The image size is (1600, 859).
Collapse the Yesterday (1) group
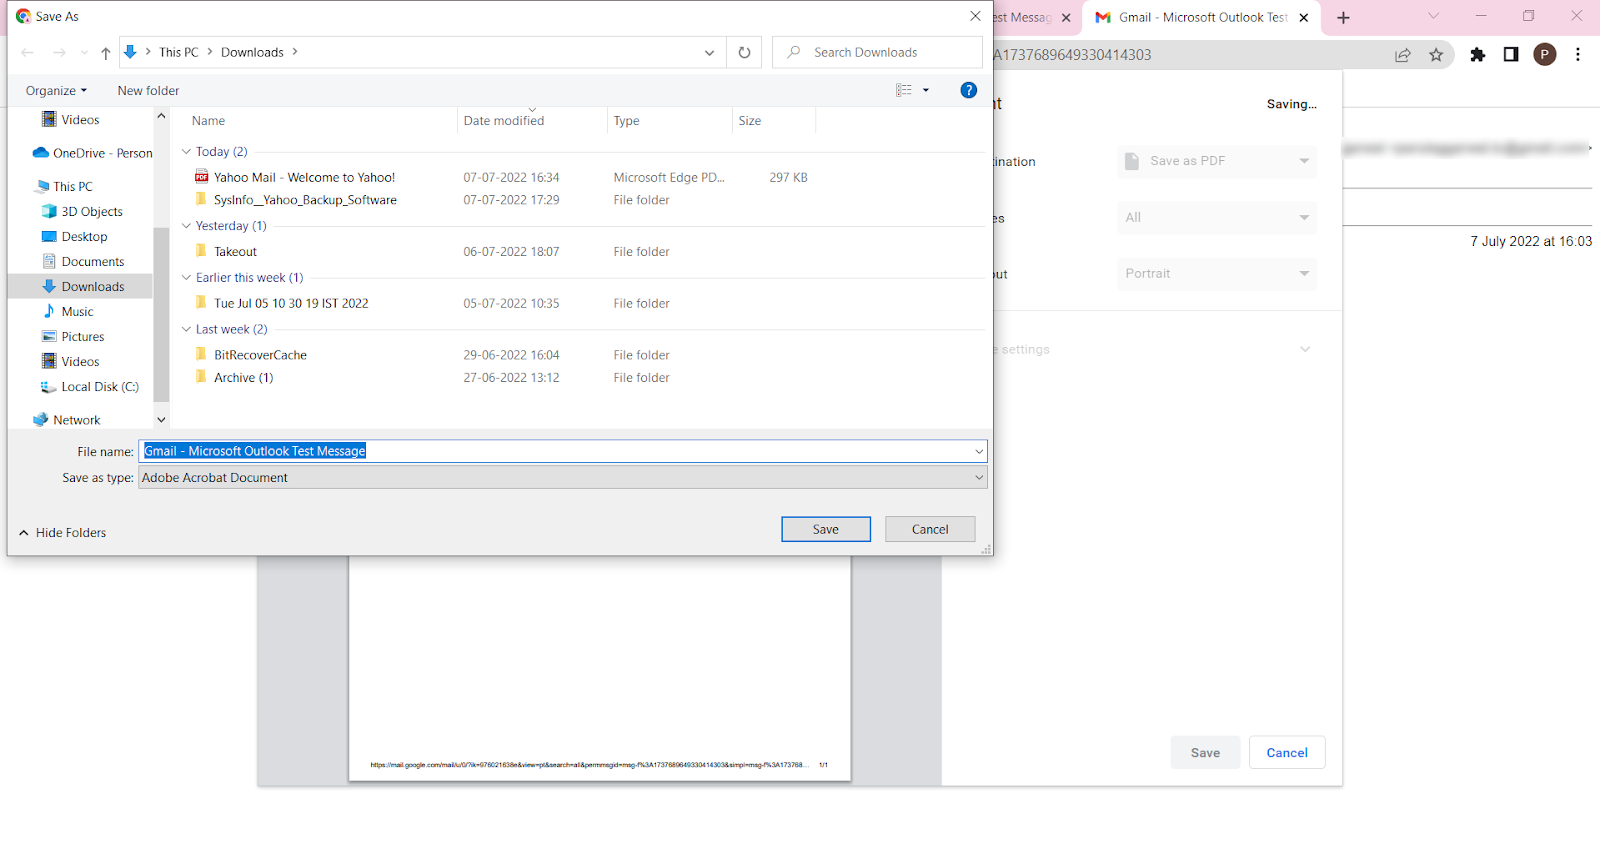186,226
